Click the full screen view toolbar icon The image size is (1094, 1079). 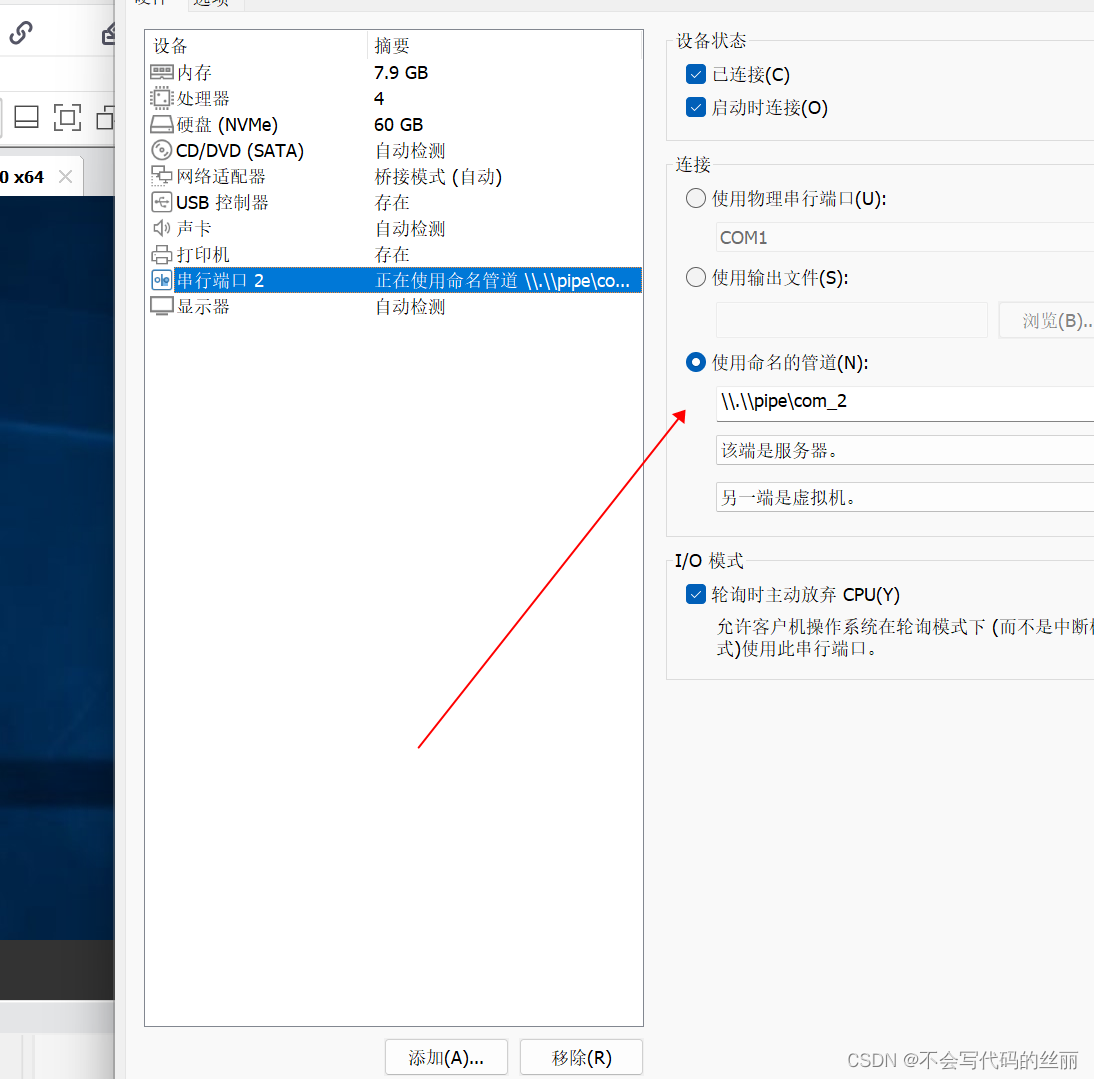[x=67, y=117]
